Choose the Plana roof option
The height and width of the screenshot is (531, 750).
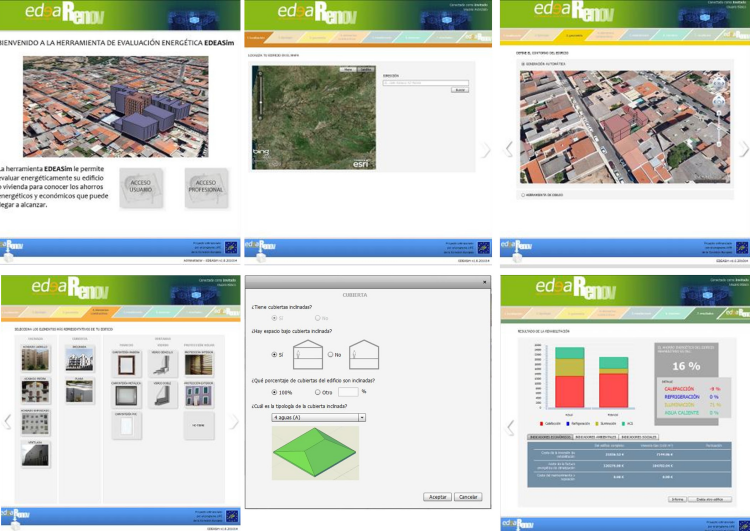[79, 391]
